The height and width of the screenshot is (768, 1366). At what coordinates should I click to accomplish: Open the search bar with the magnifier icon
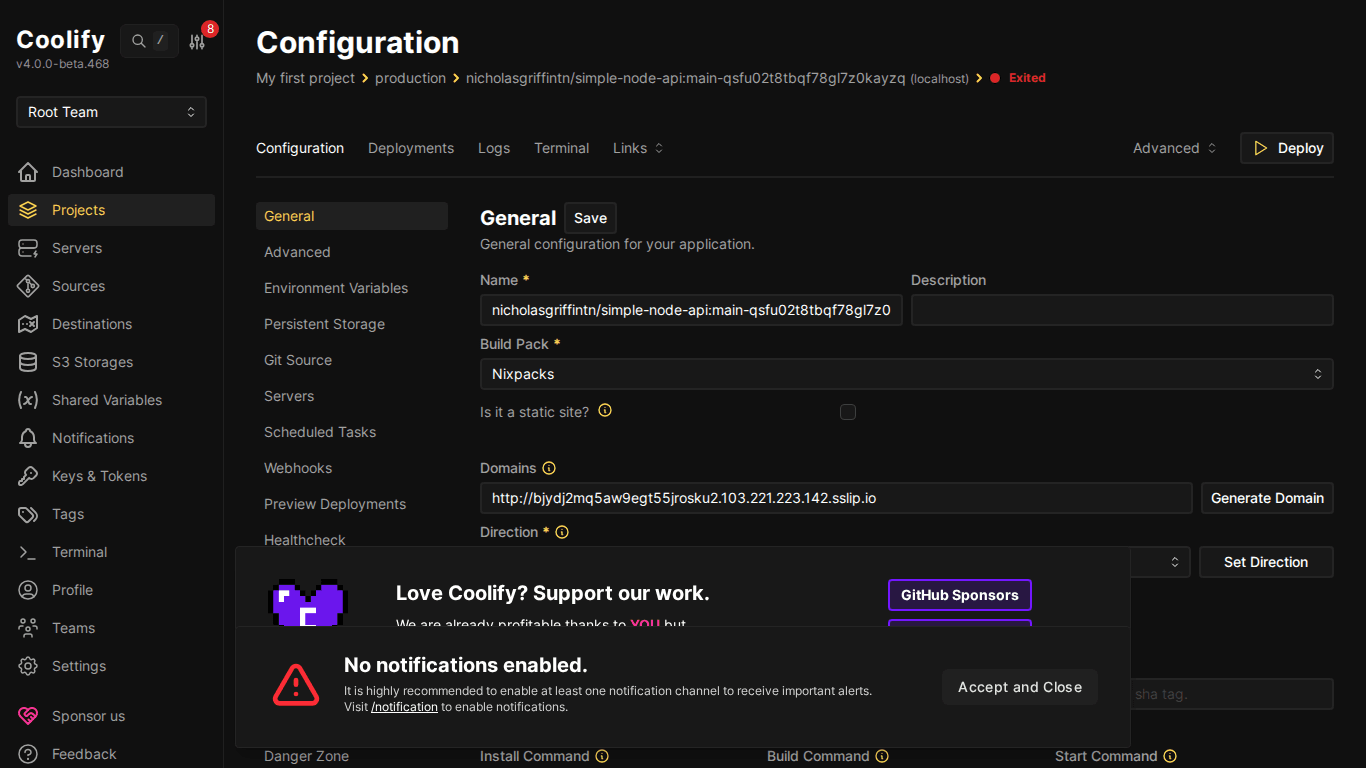click(x=137, y=41)
